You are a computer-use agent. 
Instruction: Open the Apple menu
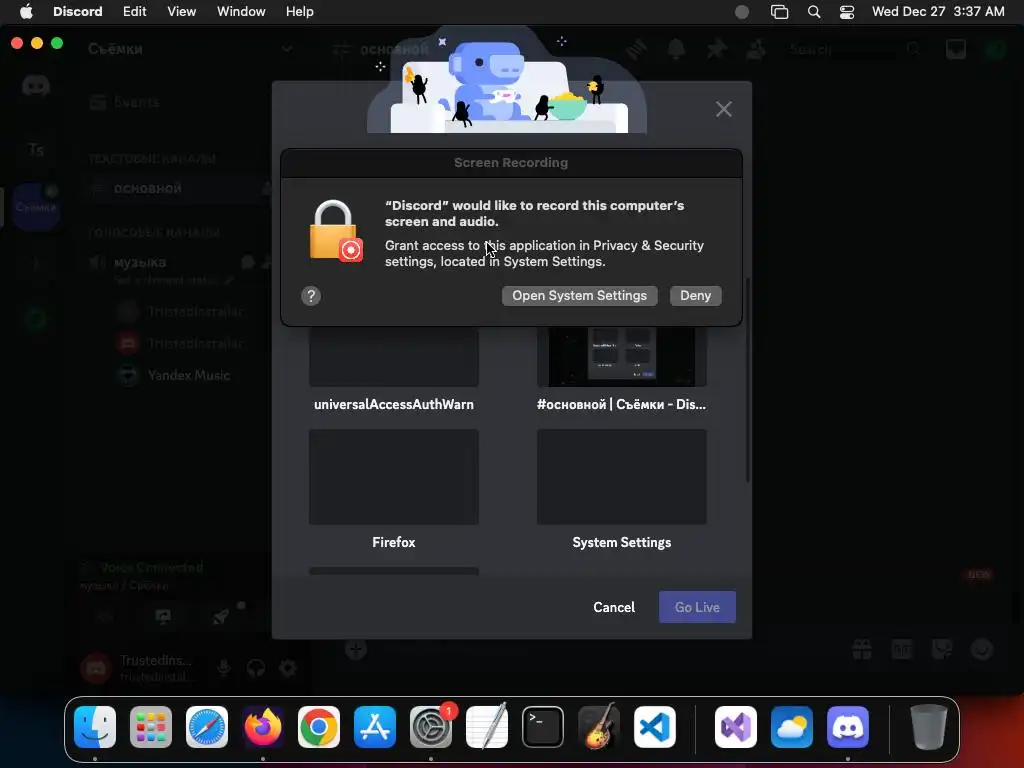26,12
